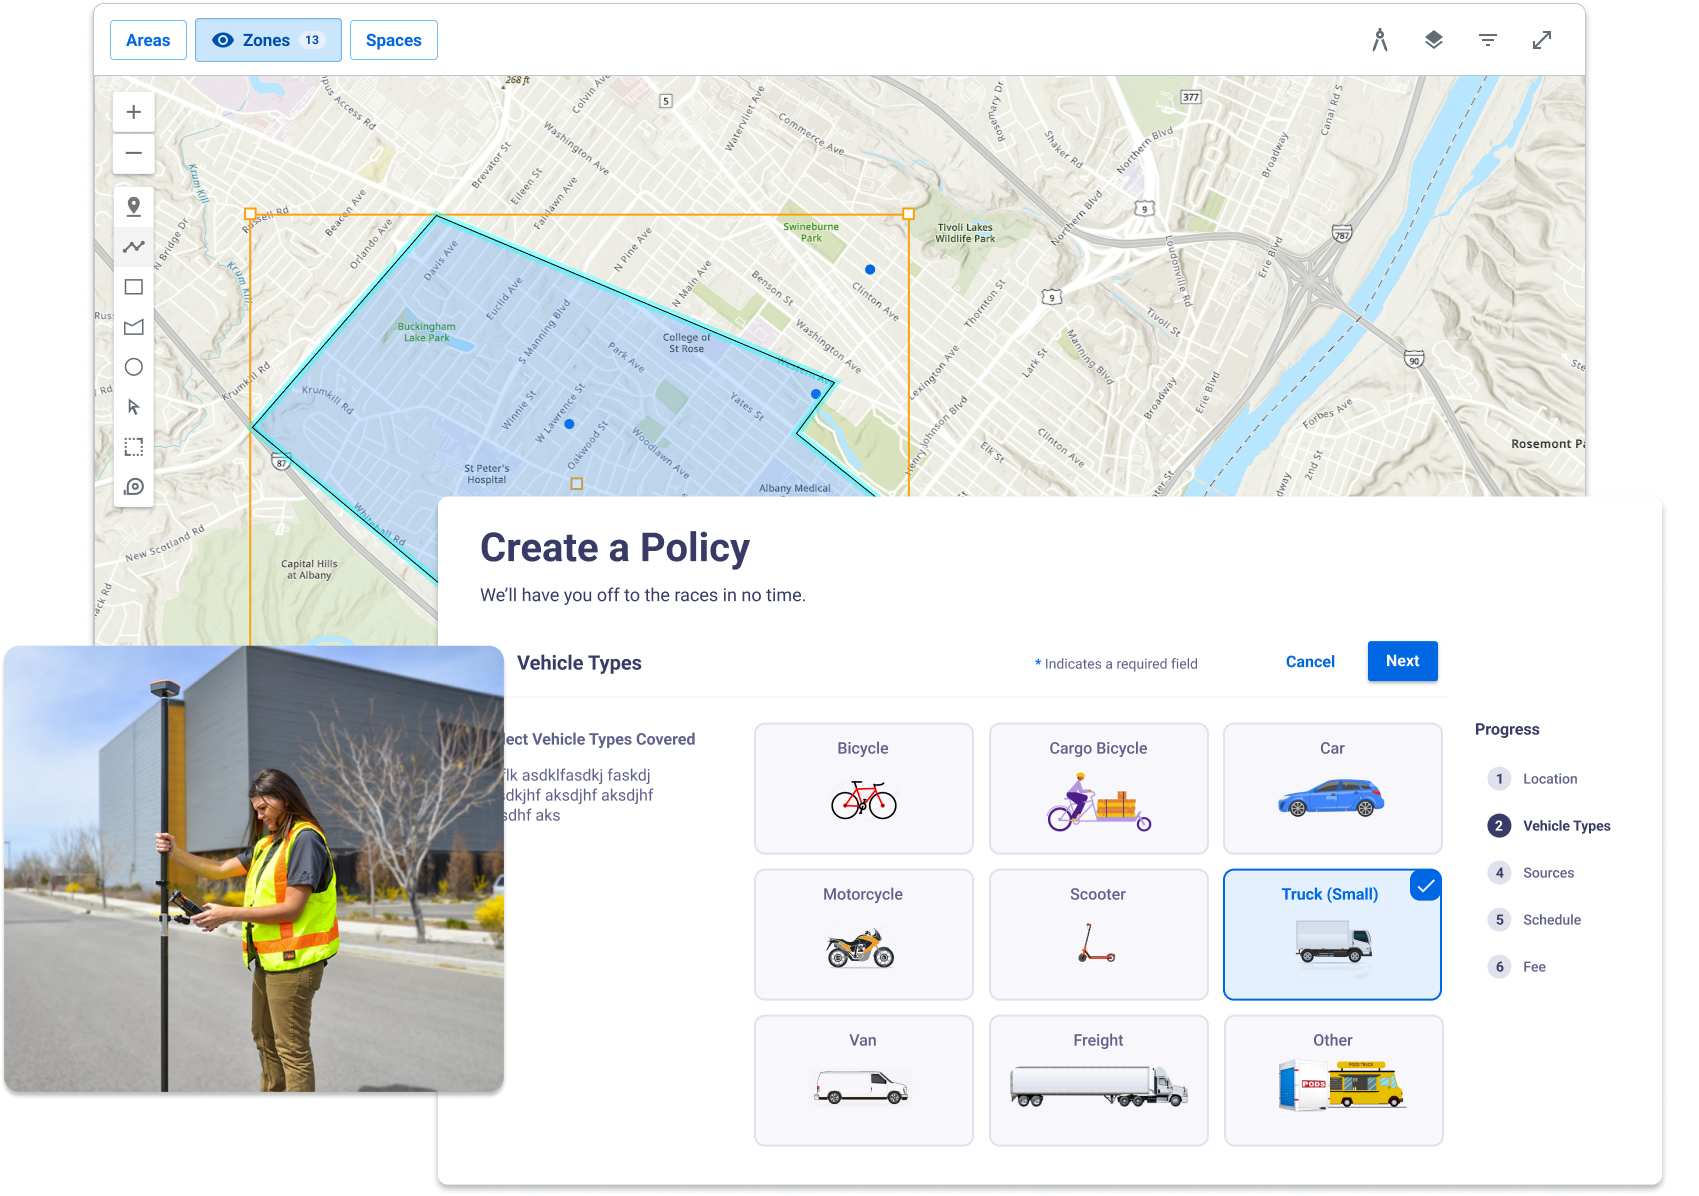Screen dimensions: 1699x1196
Task: Select the location pin marker tool
Action: (133, 207)
